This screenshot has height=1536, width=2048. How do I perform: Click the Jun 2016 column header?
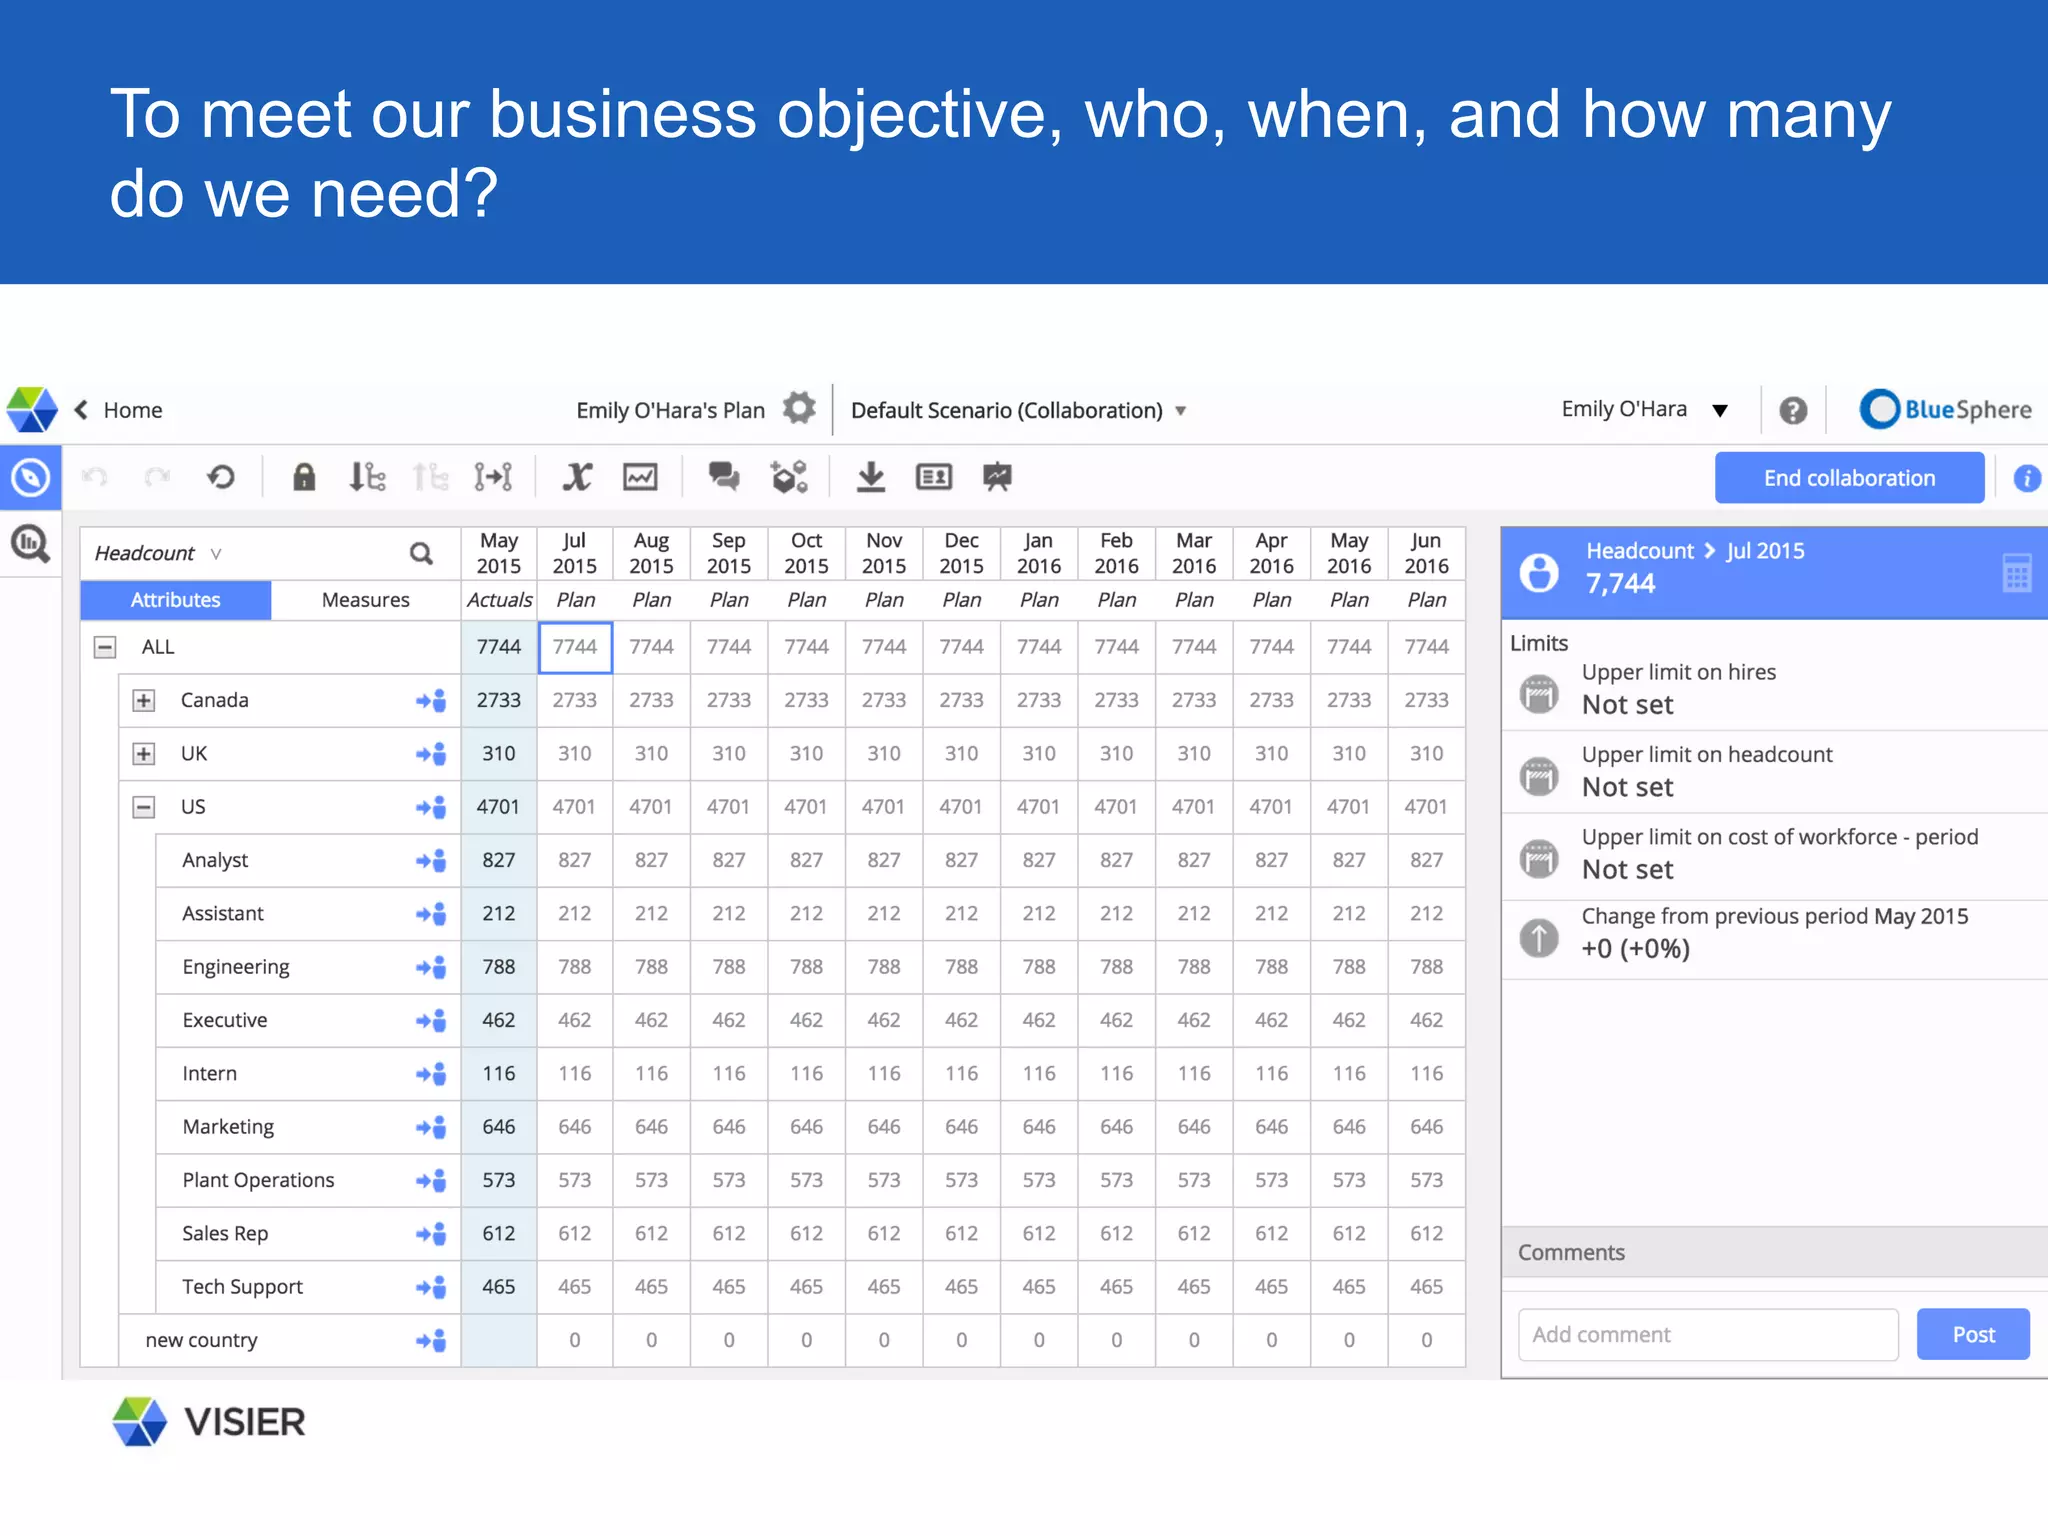pos(1426,553)
